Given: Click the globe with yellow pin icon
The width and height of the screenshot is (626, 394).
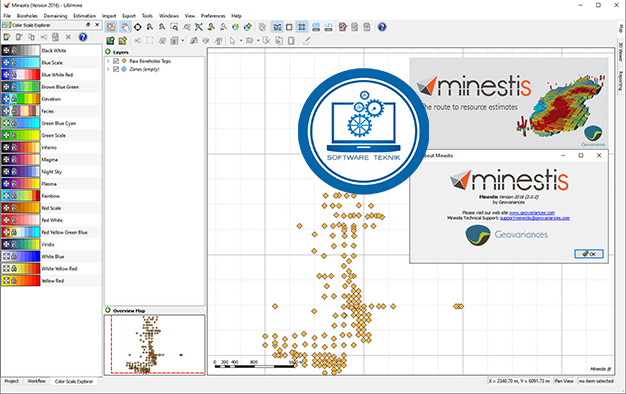Looking at the screenshot, I should (248, 27).
